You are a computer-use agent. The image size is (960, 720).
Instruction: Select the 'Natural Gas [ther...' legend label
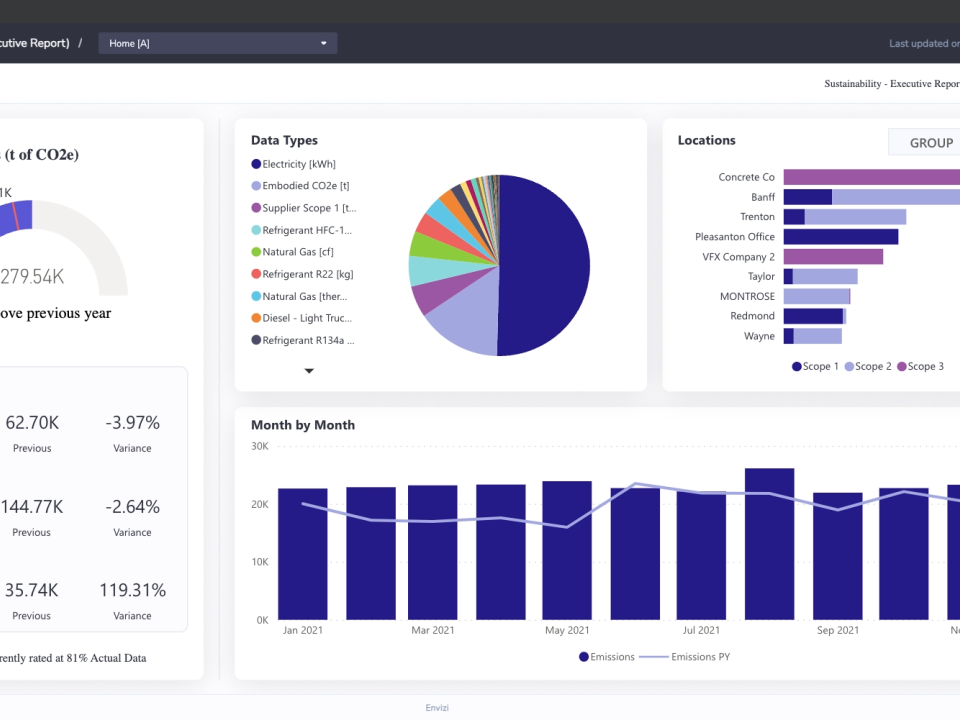pos(305,296)
